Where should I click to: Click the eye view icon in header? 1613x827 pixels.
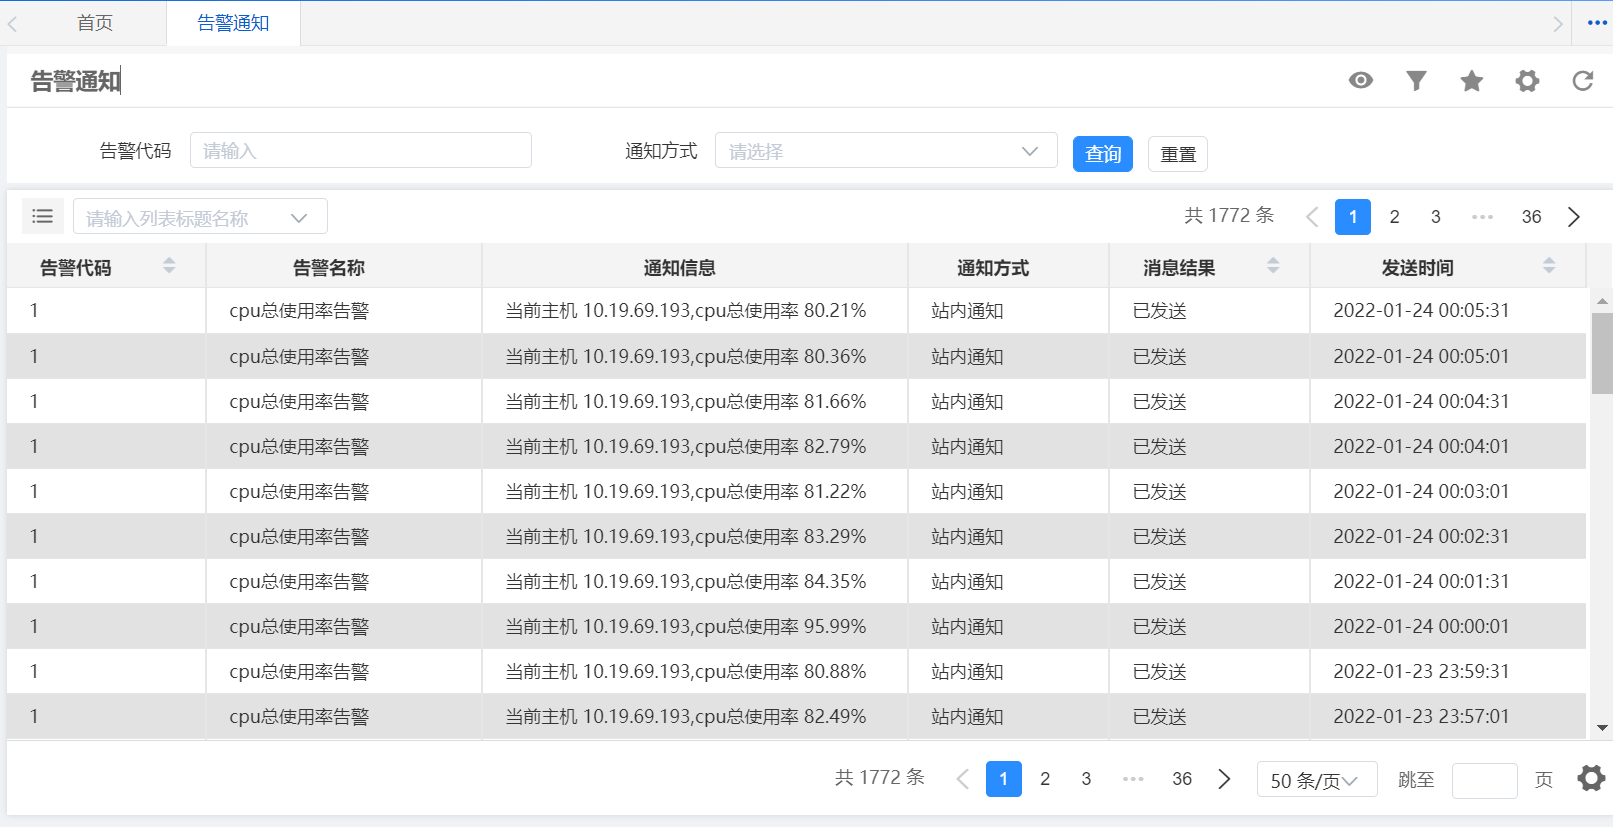point(1360,80)
